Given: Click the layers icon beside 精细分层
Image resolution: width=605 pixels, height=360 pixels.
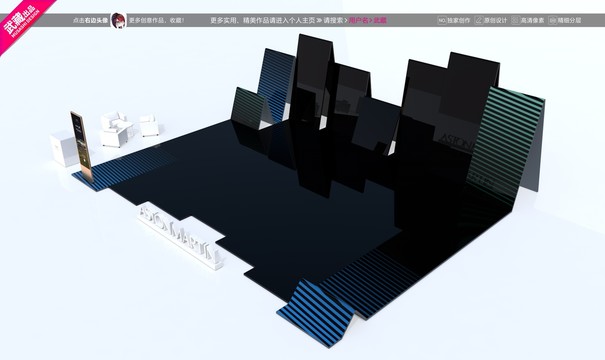Looking at the screenshot, I should (552, 20).
